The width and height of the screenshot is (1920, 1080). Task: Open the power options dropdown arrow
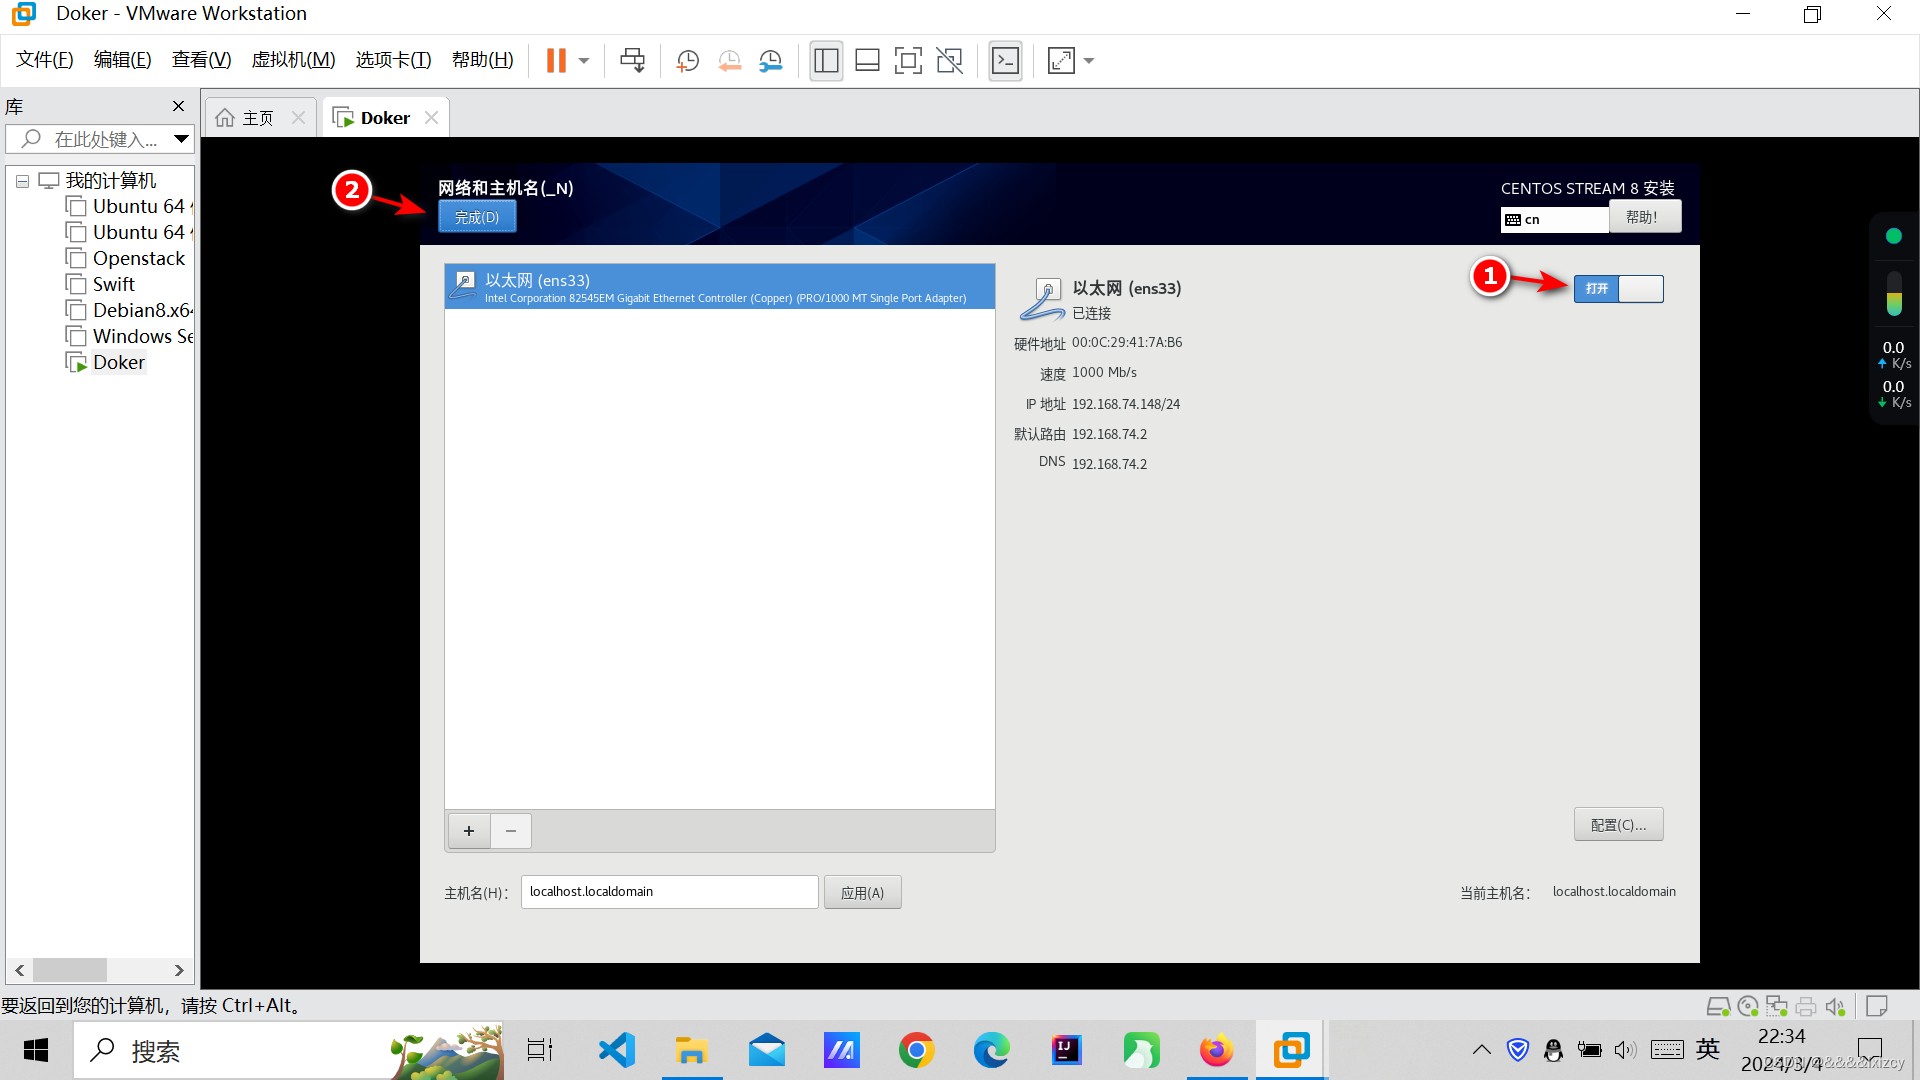584,61
